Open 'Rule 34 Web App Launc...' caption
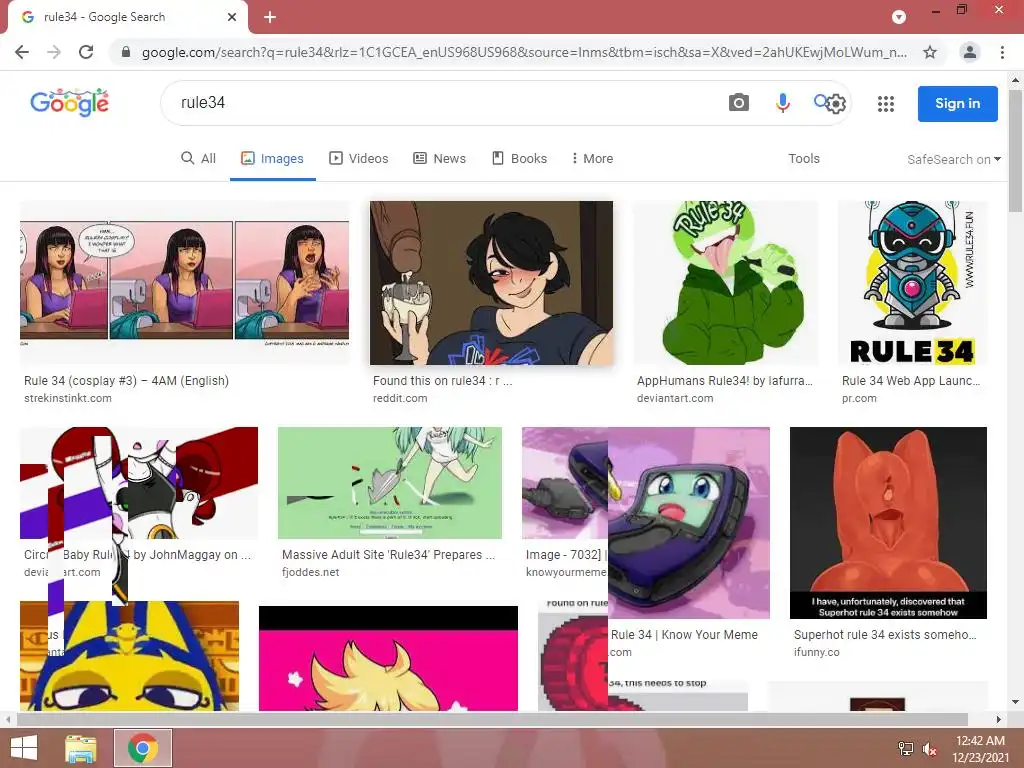The image size is (1024, 768). 911,381
